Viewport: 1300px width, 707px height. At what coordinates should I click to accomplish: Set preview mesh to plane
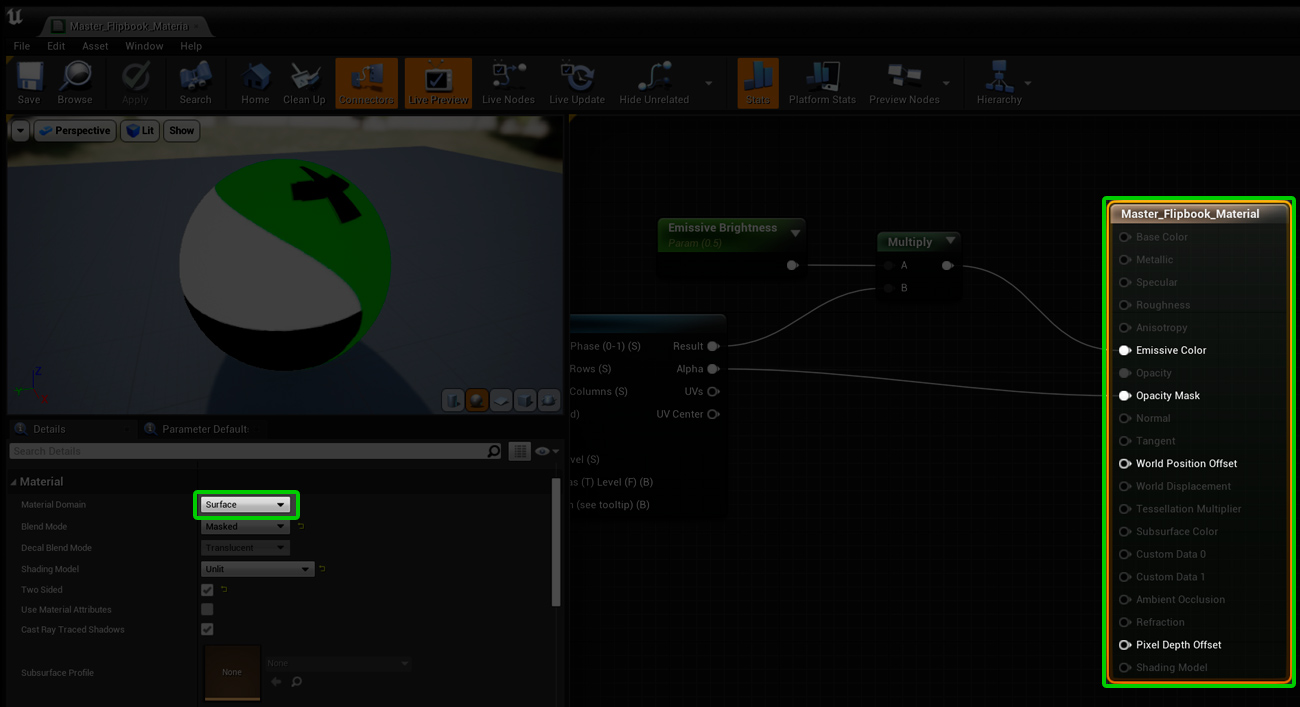tap(501, 401)
